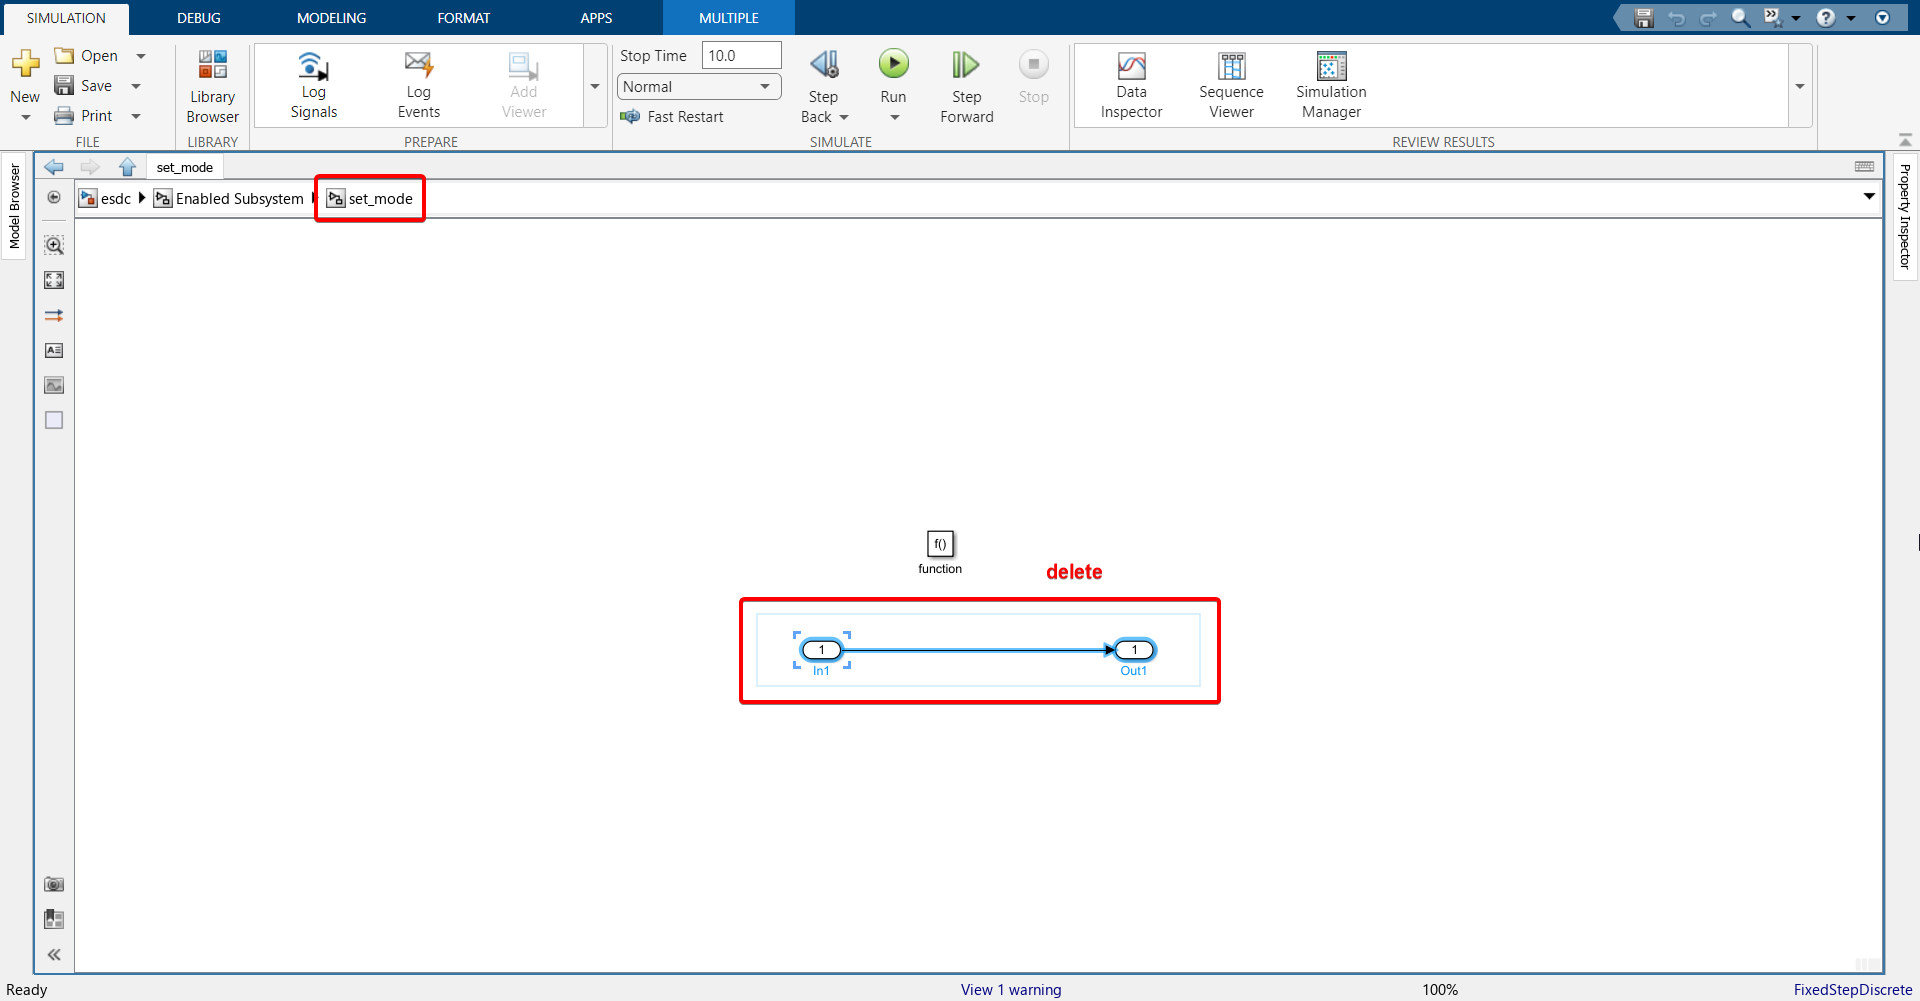Click FixedStepDiscrete solver link
Viewport: 1920px width, 1001px height.
coord(1852,990)
